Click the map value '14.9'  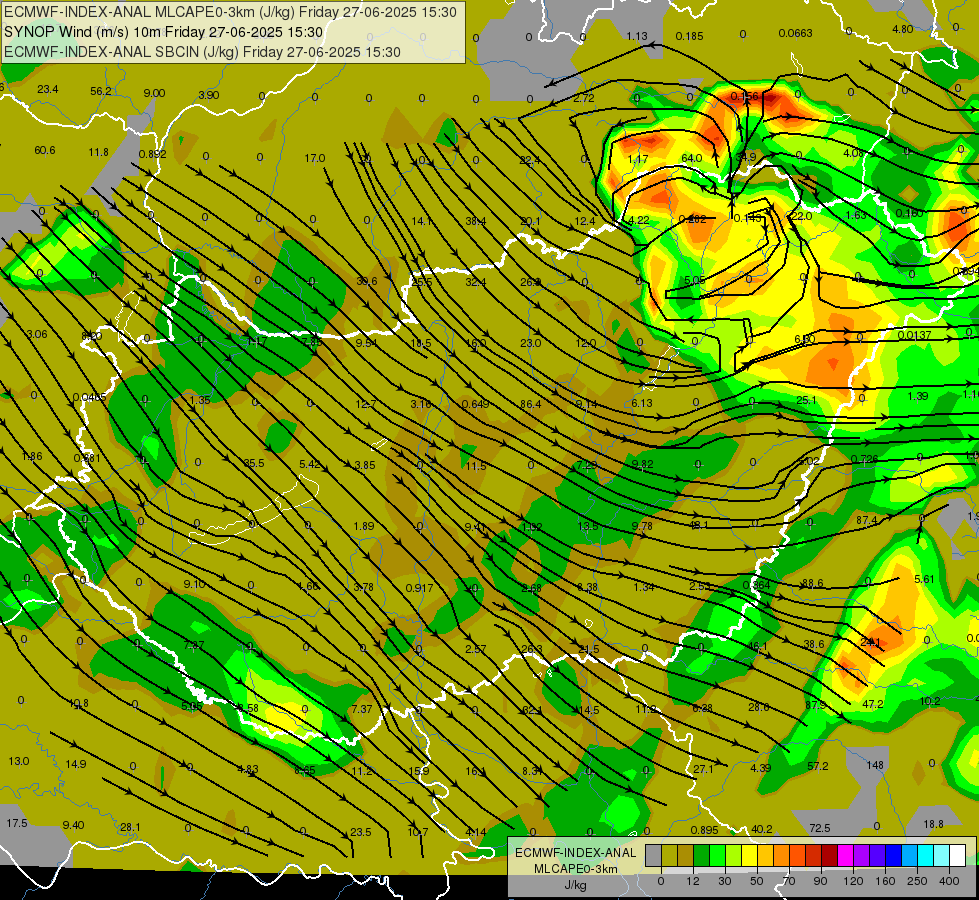point(76,764)
